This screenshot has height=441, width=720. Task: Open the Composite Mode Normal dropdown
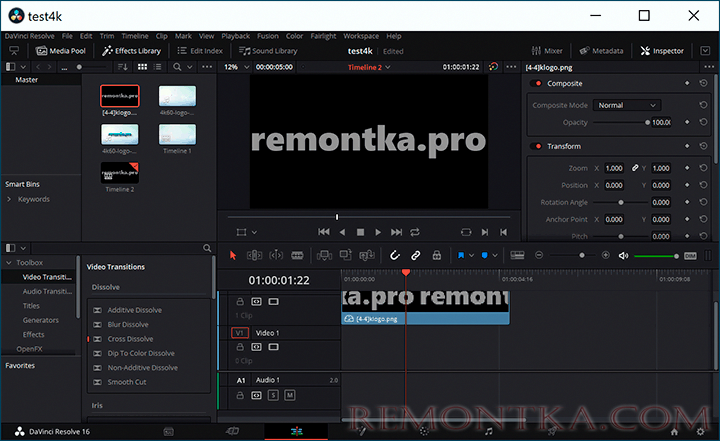(627, 105)
